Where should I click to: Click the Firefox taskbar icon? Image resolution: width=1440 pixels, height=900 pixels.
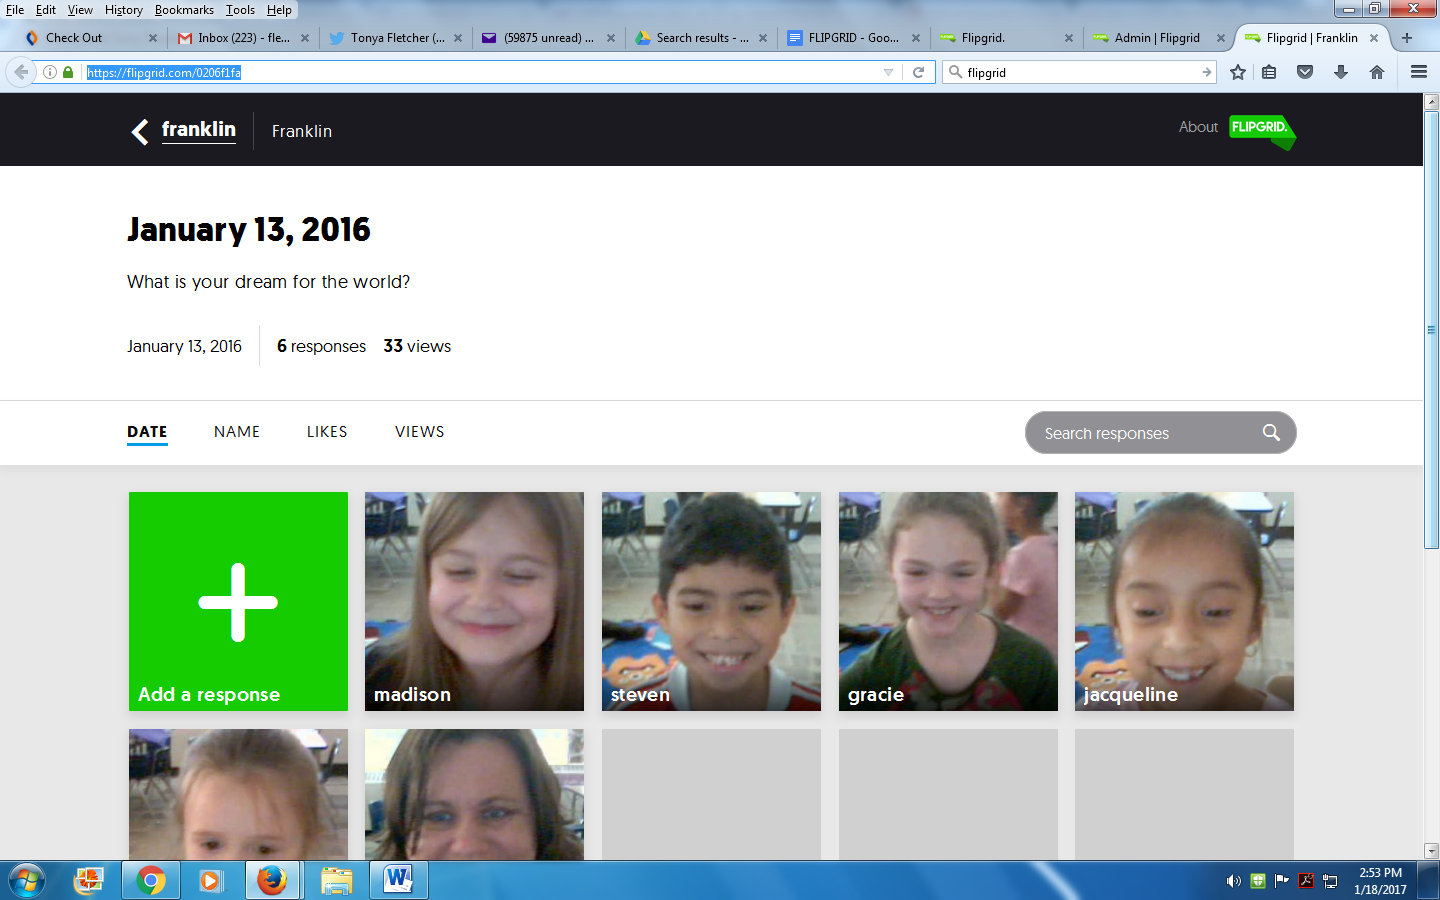point(272,881)
